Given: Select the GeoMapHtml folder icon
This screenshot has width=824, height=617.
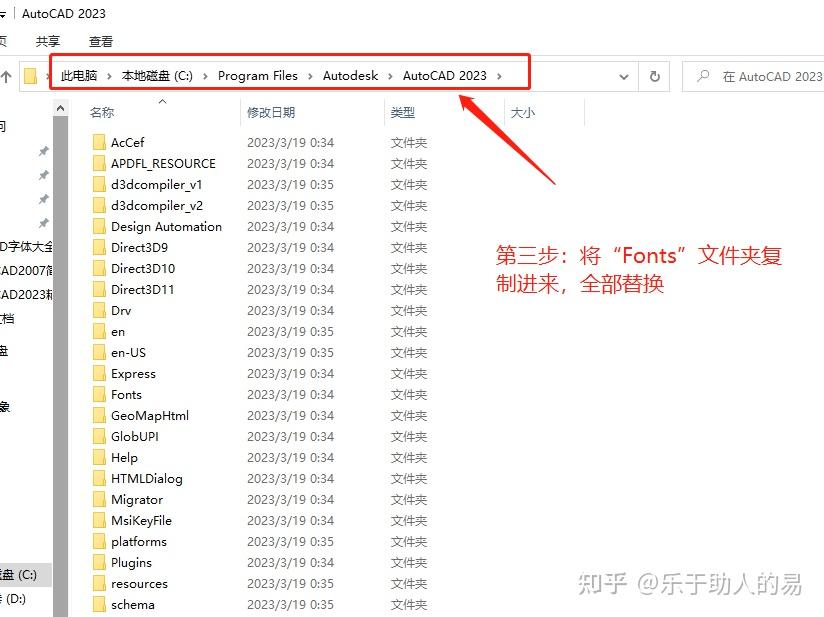Looking at the screenshot, I should [x=99, y=416].
